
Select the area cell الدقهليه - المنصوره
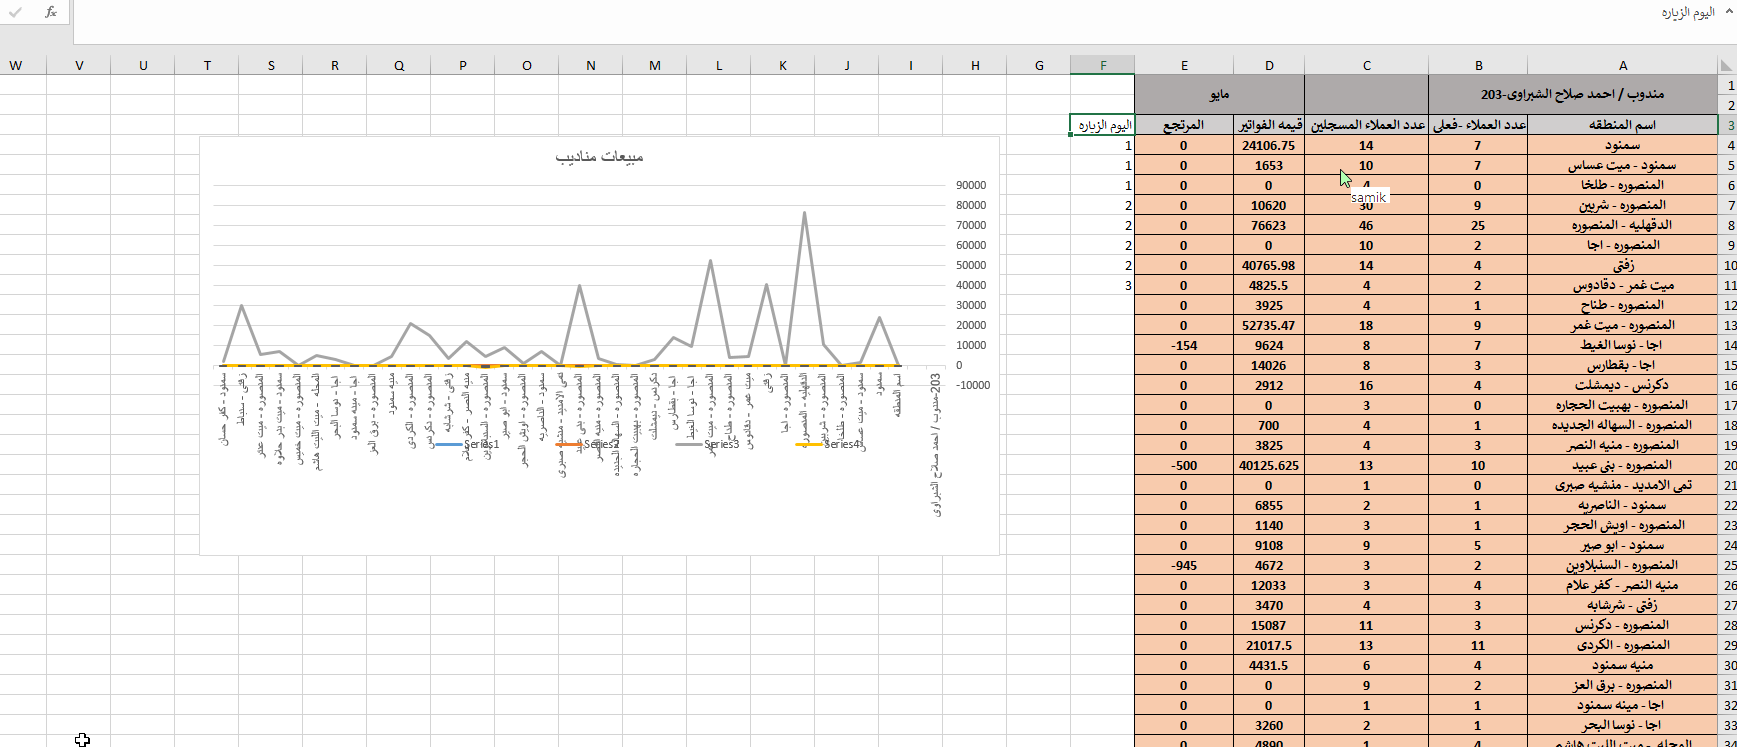pyautogui.click(x=1623, y=225)
